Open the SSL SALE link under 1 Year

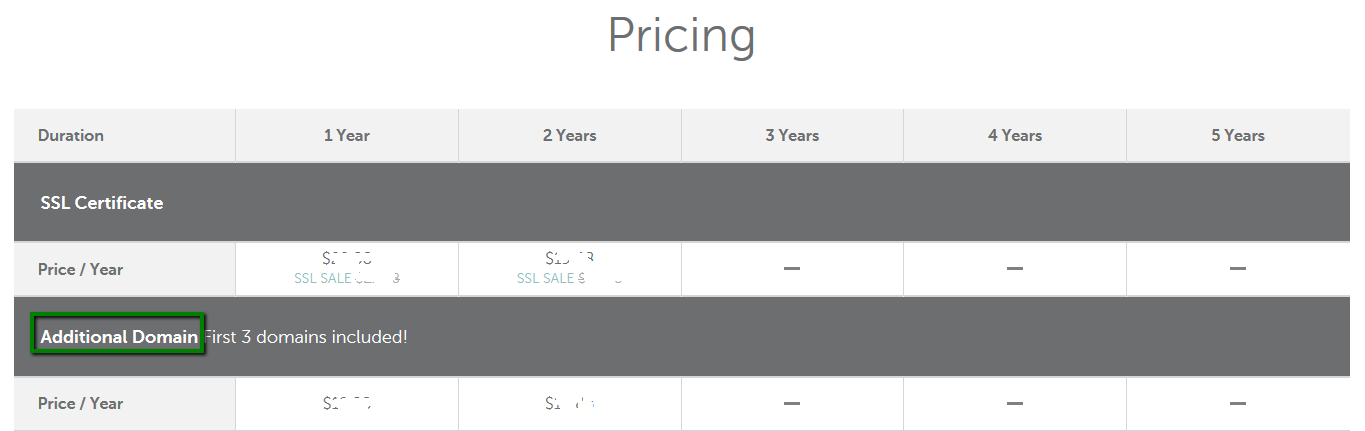[x=347, y=278]
